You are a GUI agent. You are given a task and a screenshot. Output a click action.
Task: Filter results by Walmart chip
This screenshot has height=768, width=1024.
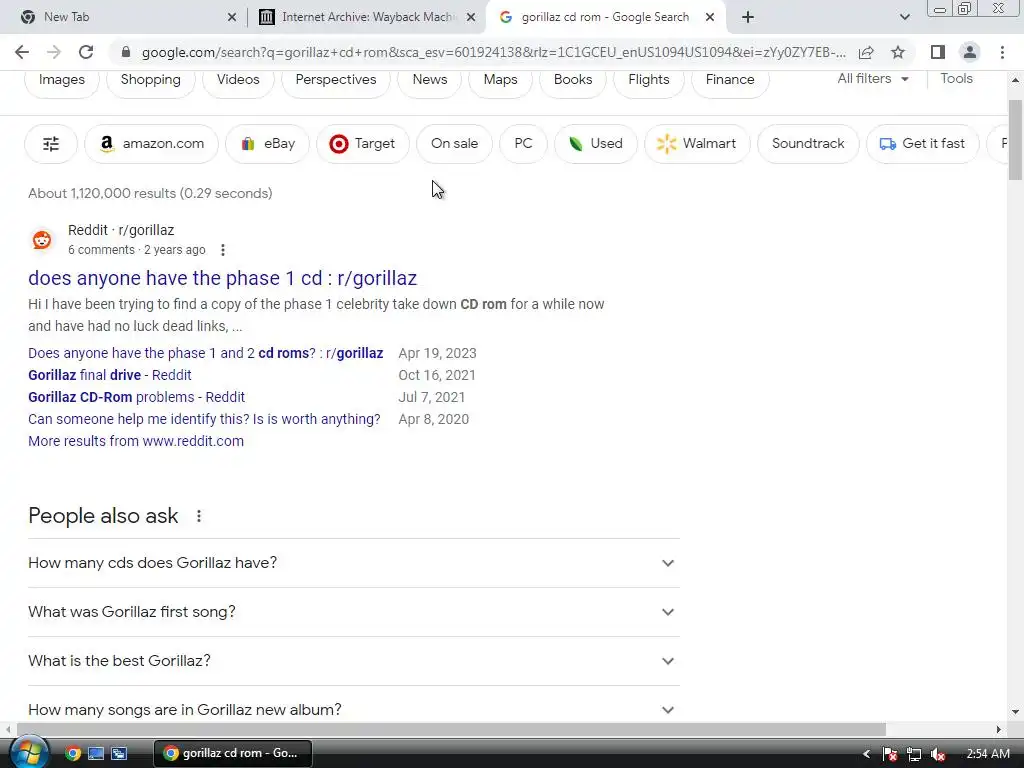697,144
